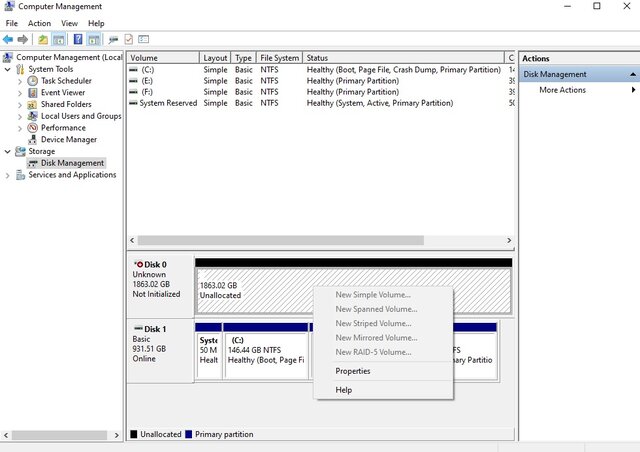This screenshot has height=452, width=640.
Task: Click the Up one level folder icon
Action: [x=43, y=39]
